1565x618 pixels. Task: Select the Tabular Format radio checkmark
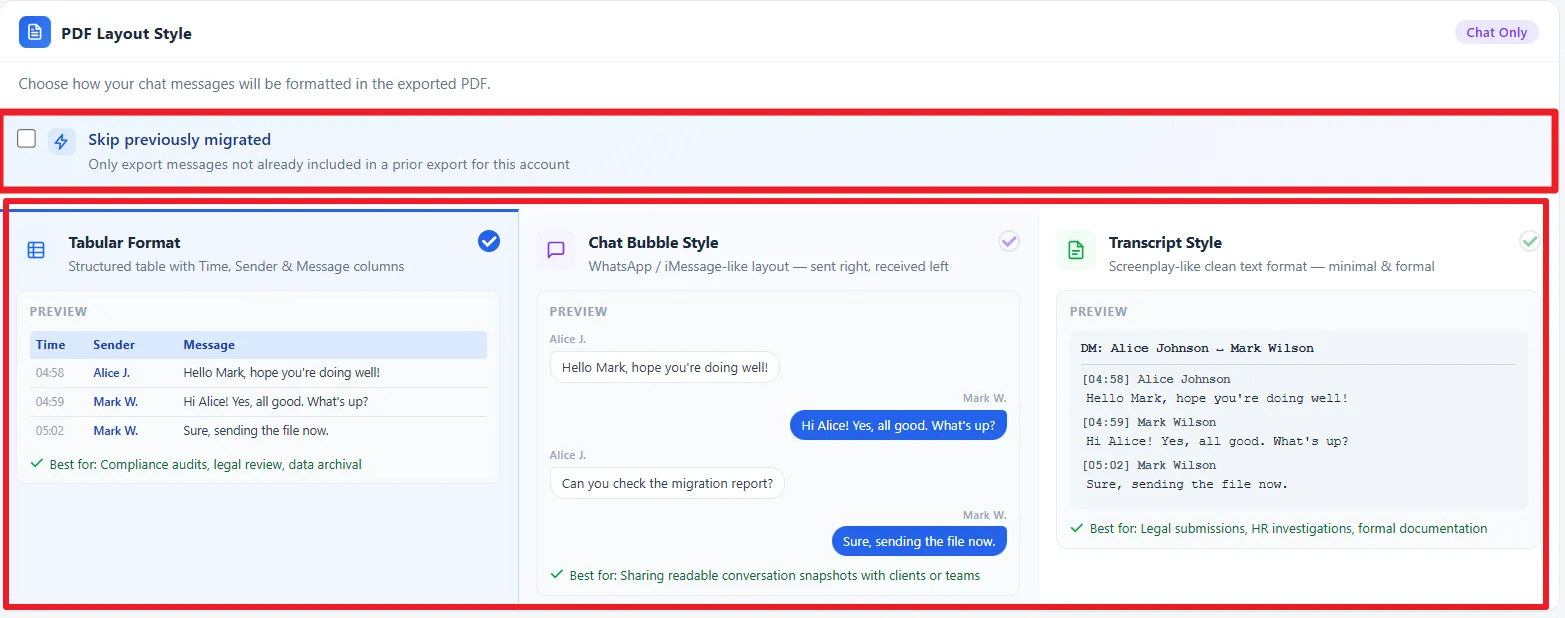pyautogui.click(x=489, y=241)
